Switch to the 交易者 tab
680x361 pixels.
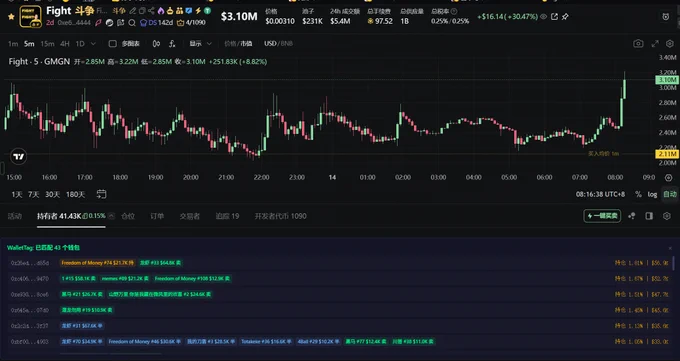point(190,216)
